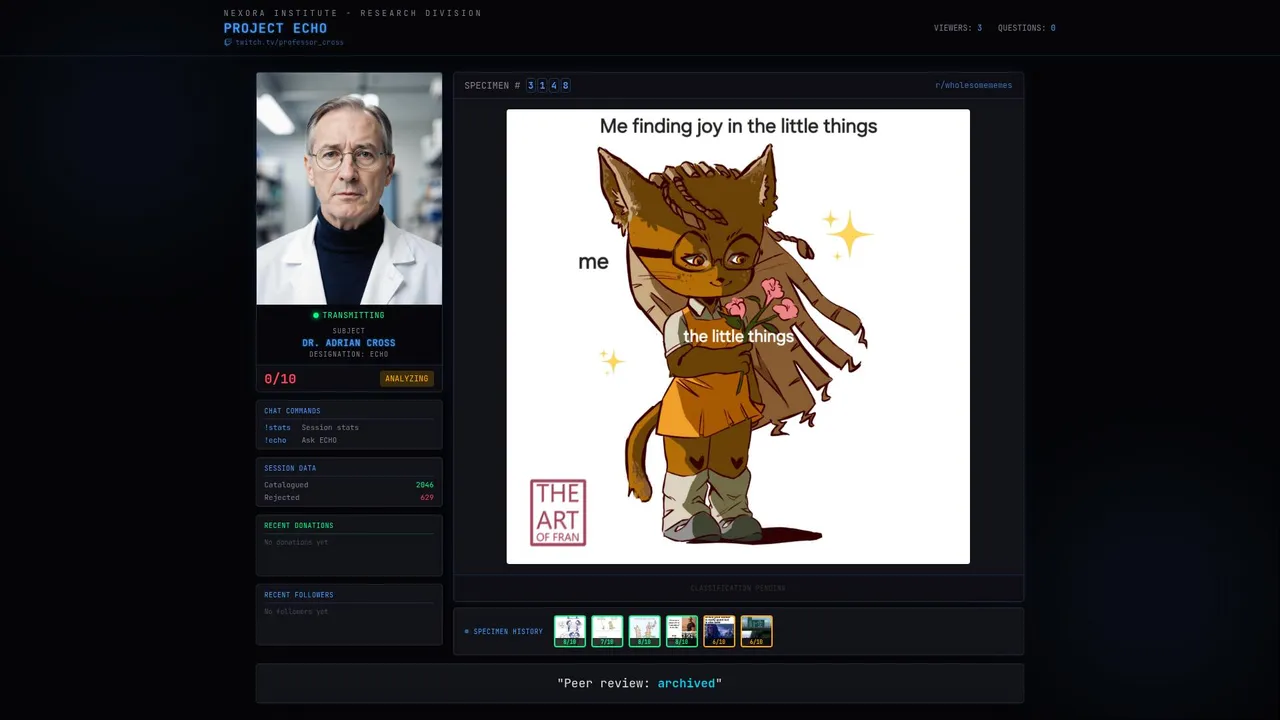Image resolution: width=1280 pixels, height=720 pixels.
Task: Click the CHAT COMMANDS panel header
Action: (292, 411)
